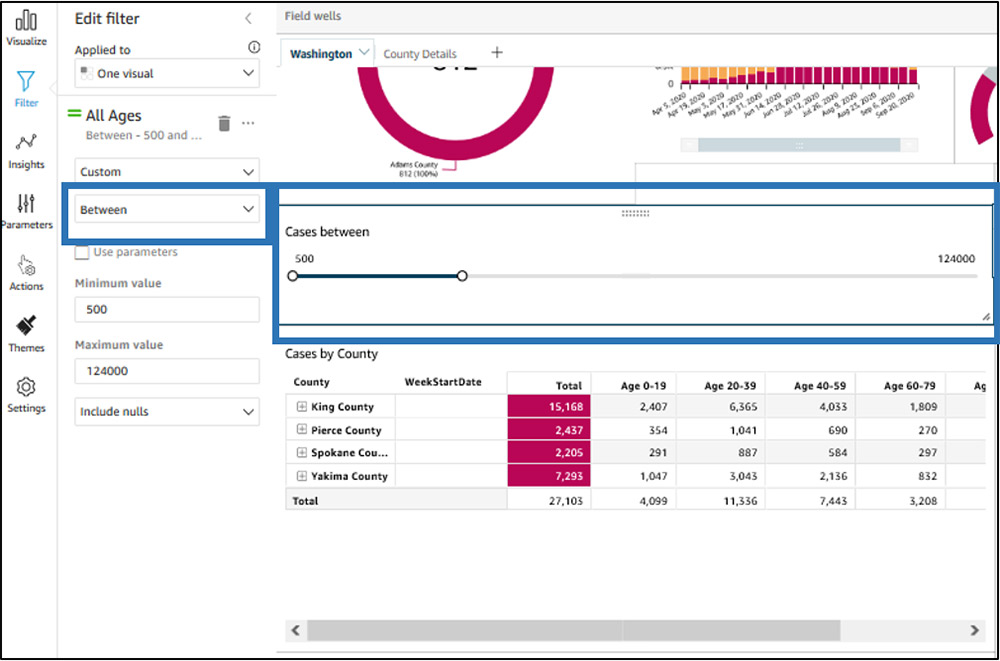Open the Between comparison dropdown
Viewport: 1000px width, 661px height.
pos(167,209)
